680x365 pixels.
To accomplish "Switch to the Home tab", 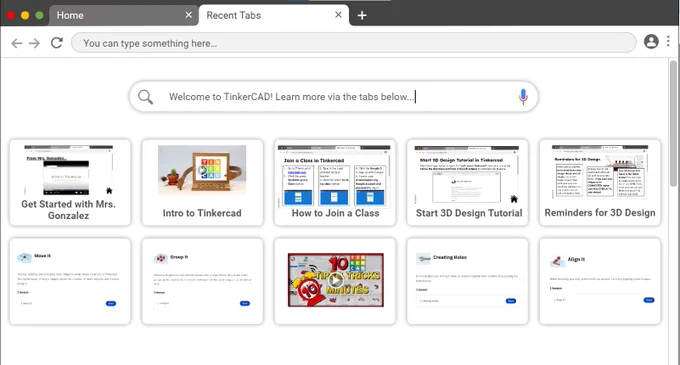I will click(x=124, y=16).
